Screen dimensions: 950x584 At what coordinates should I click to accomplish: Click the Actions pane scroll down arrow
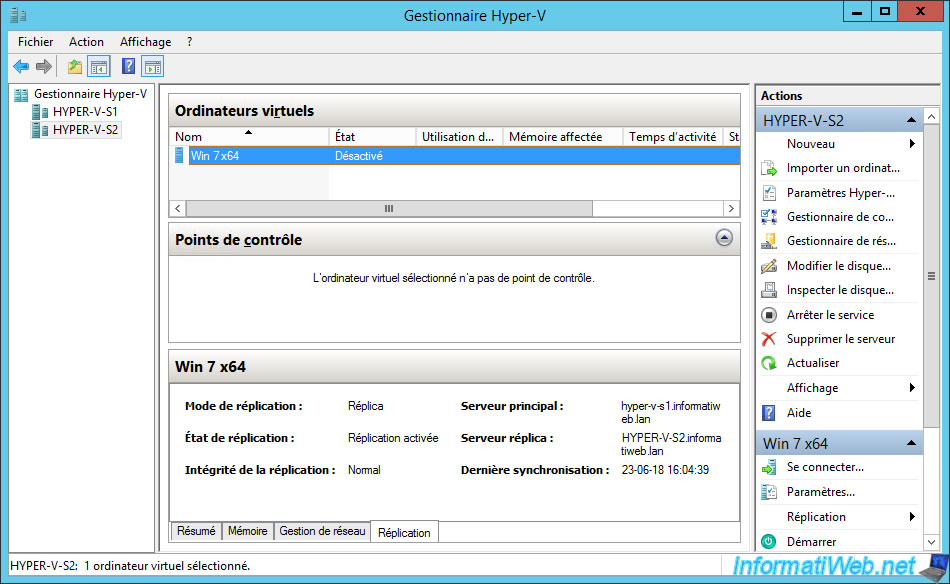point(931,542)
